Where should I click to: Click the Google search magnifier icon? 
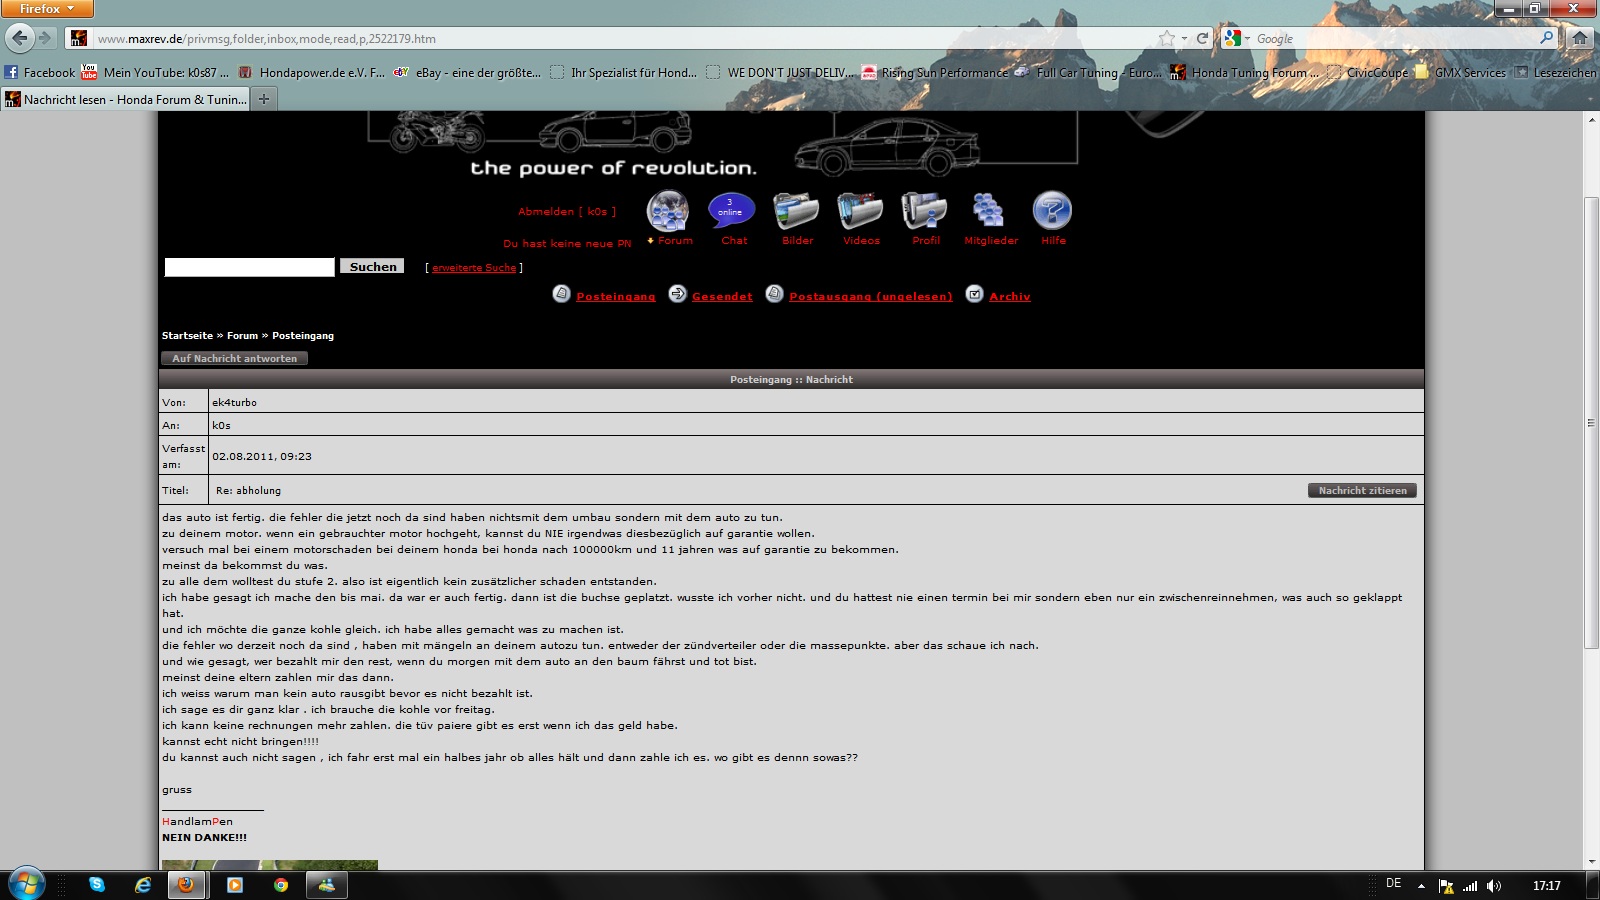click(x=1547, y=38)
